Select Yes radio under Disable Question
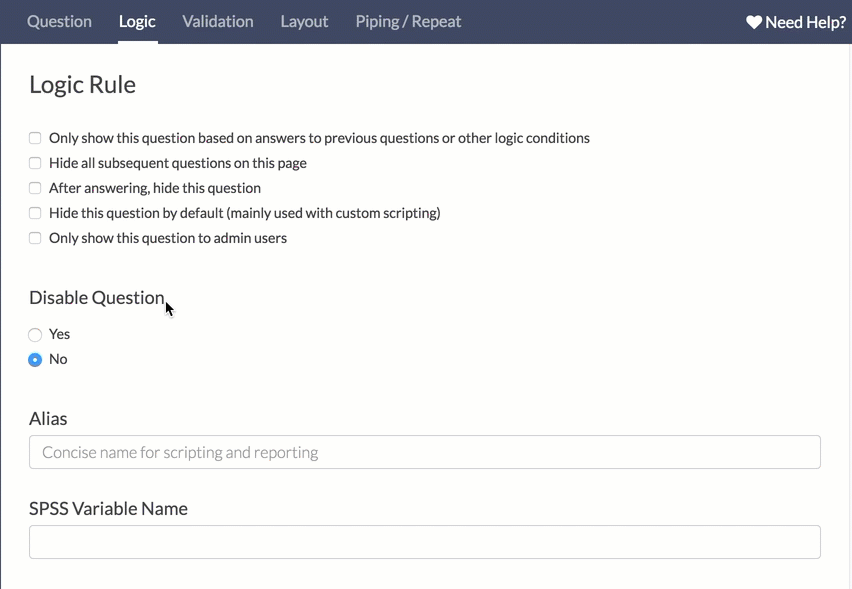Image resolution: width=852 pixels, height=589 pixels. (35, 335)
